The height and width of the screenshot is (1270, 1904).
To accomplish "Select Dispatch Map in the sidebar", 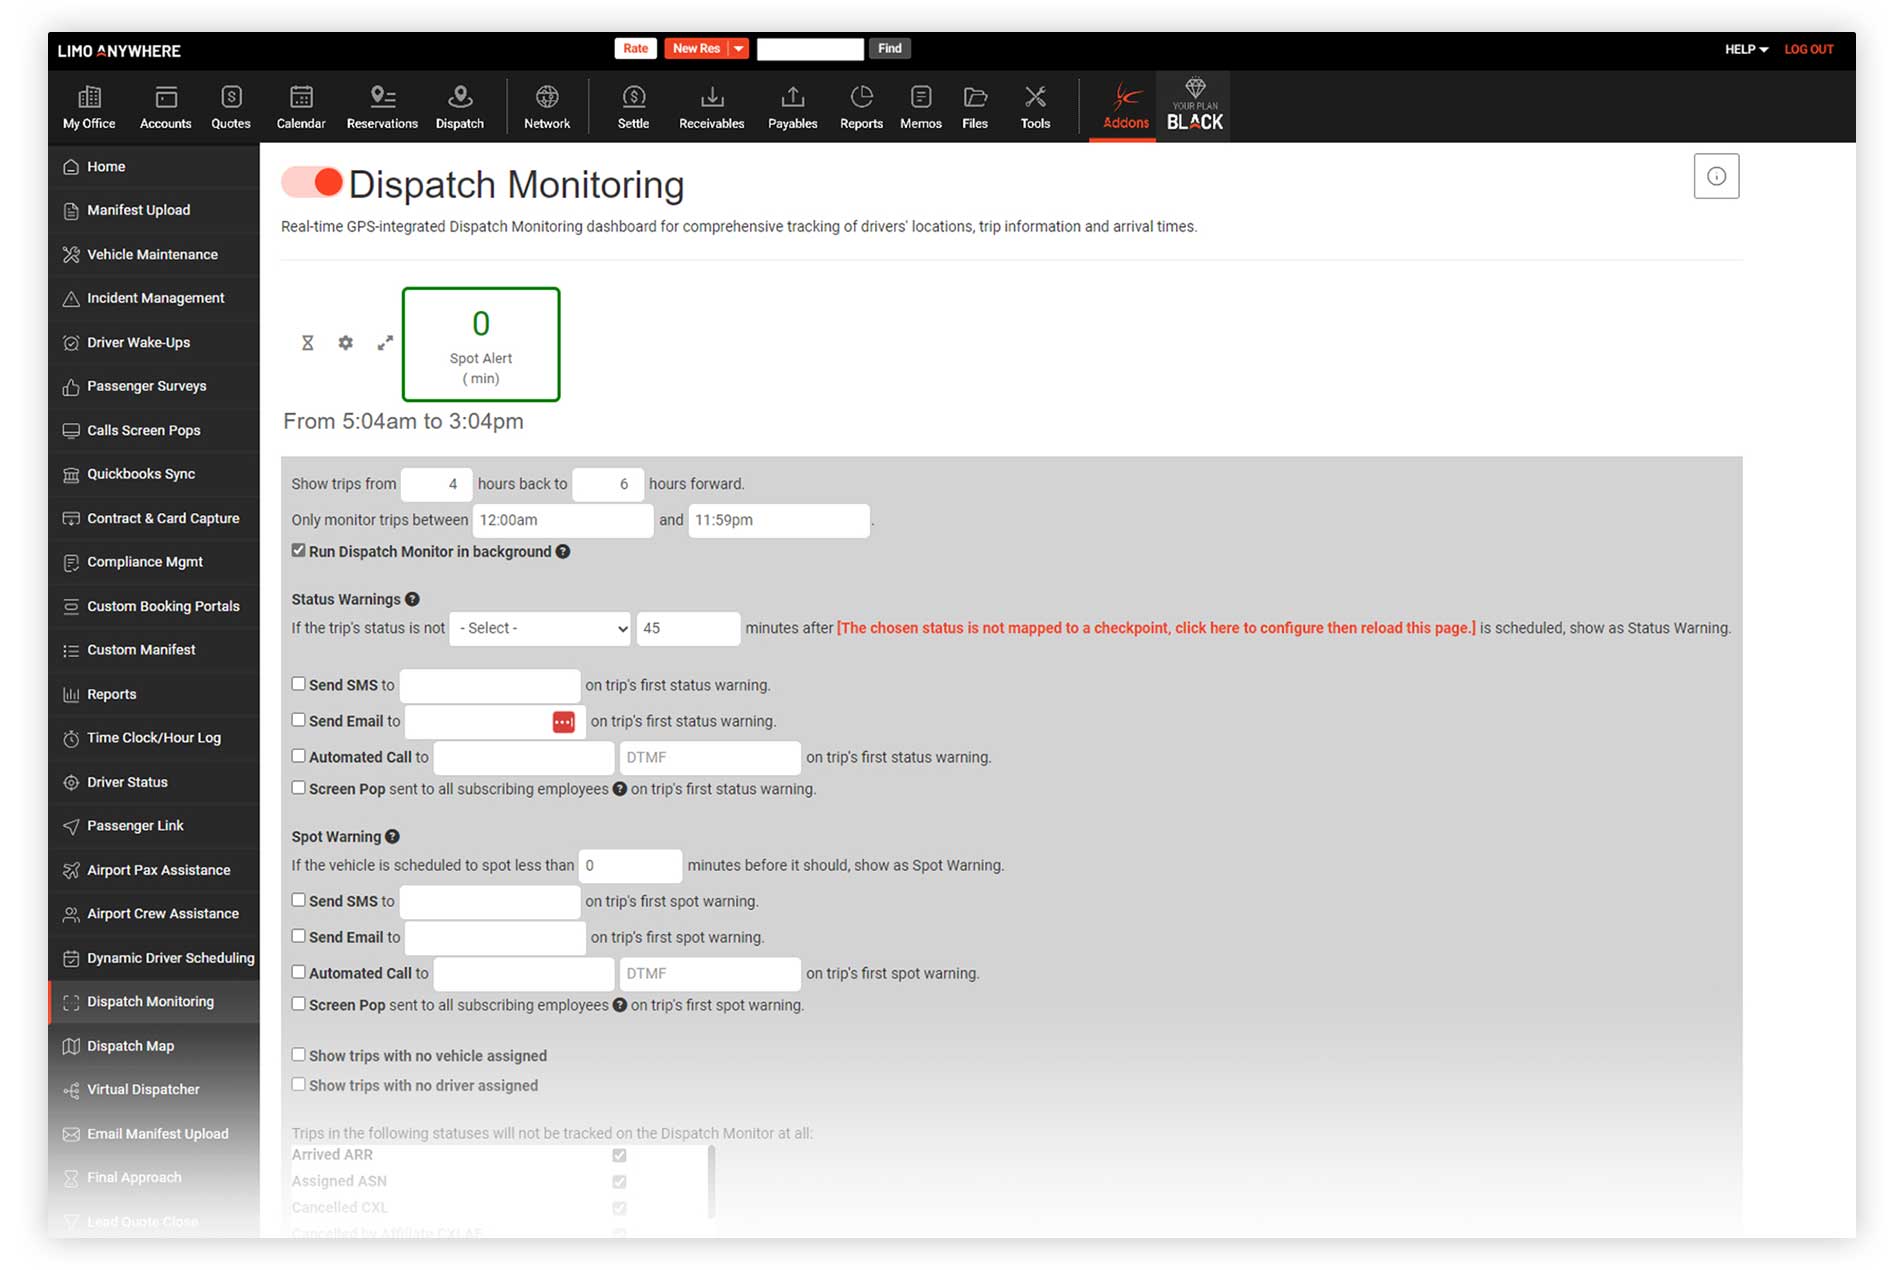I will (130, 1046).
